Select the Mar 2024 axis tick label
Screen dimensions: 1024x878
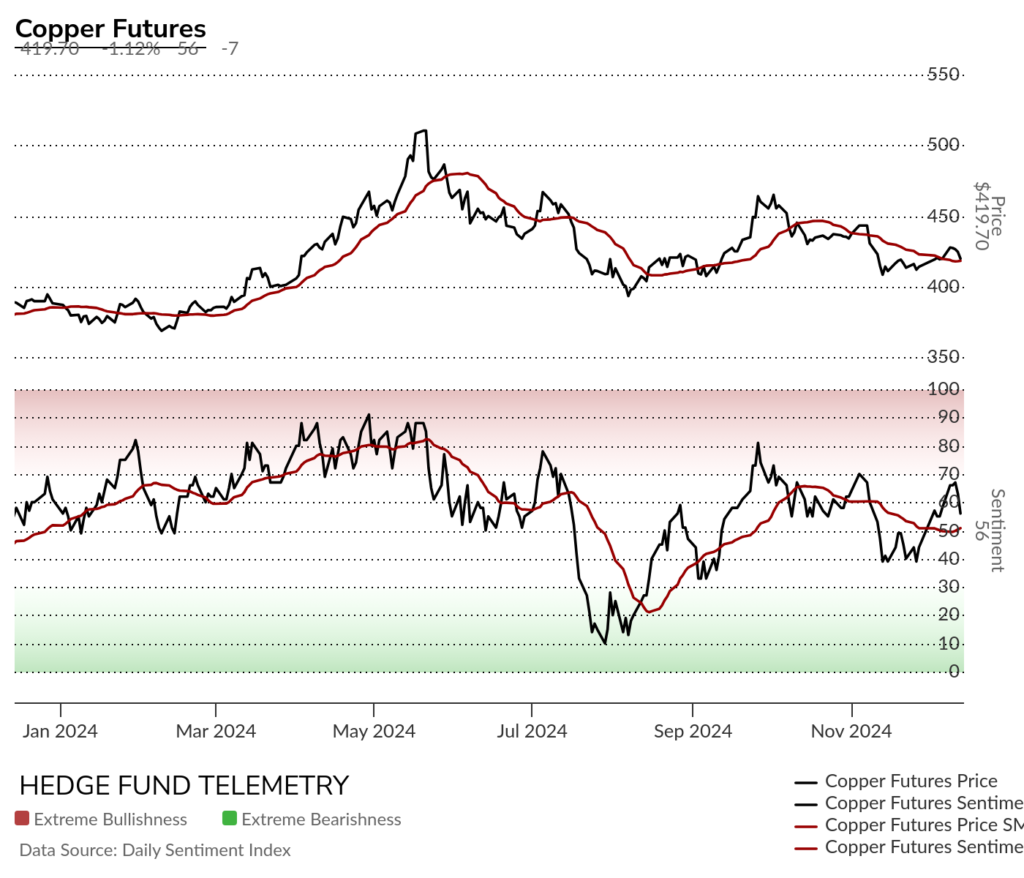(216, 730)
